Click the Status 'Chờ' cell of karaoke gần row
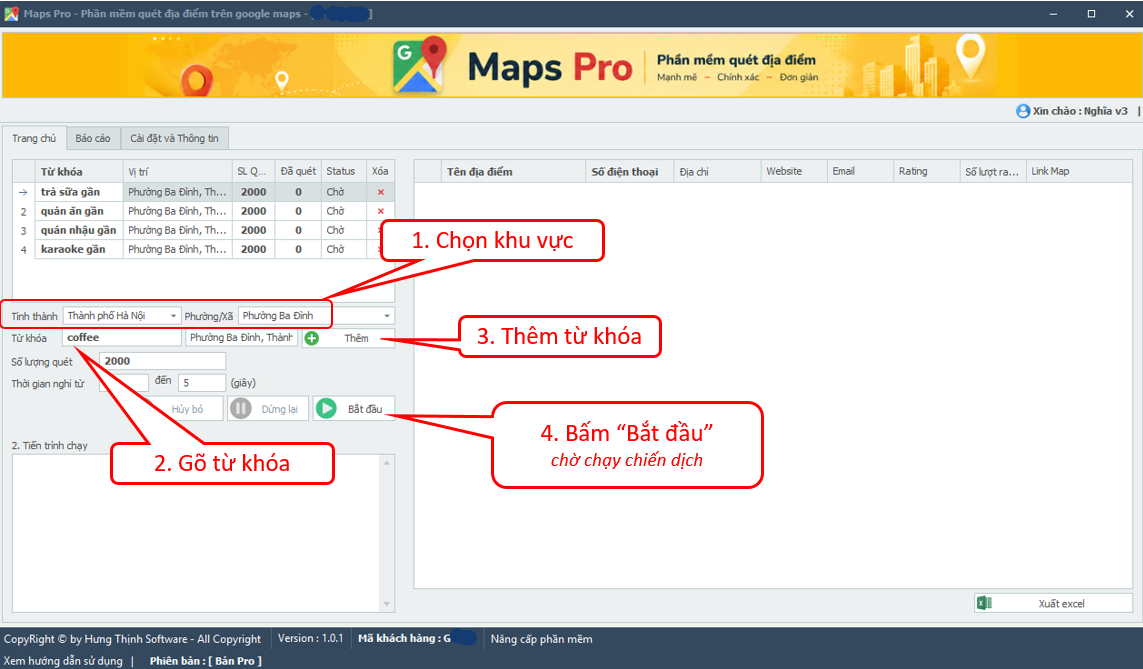Viewport: 1143px width, 669px height. (x=343, y=249)
